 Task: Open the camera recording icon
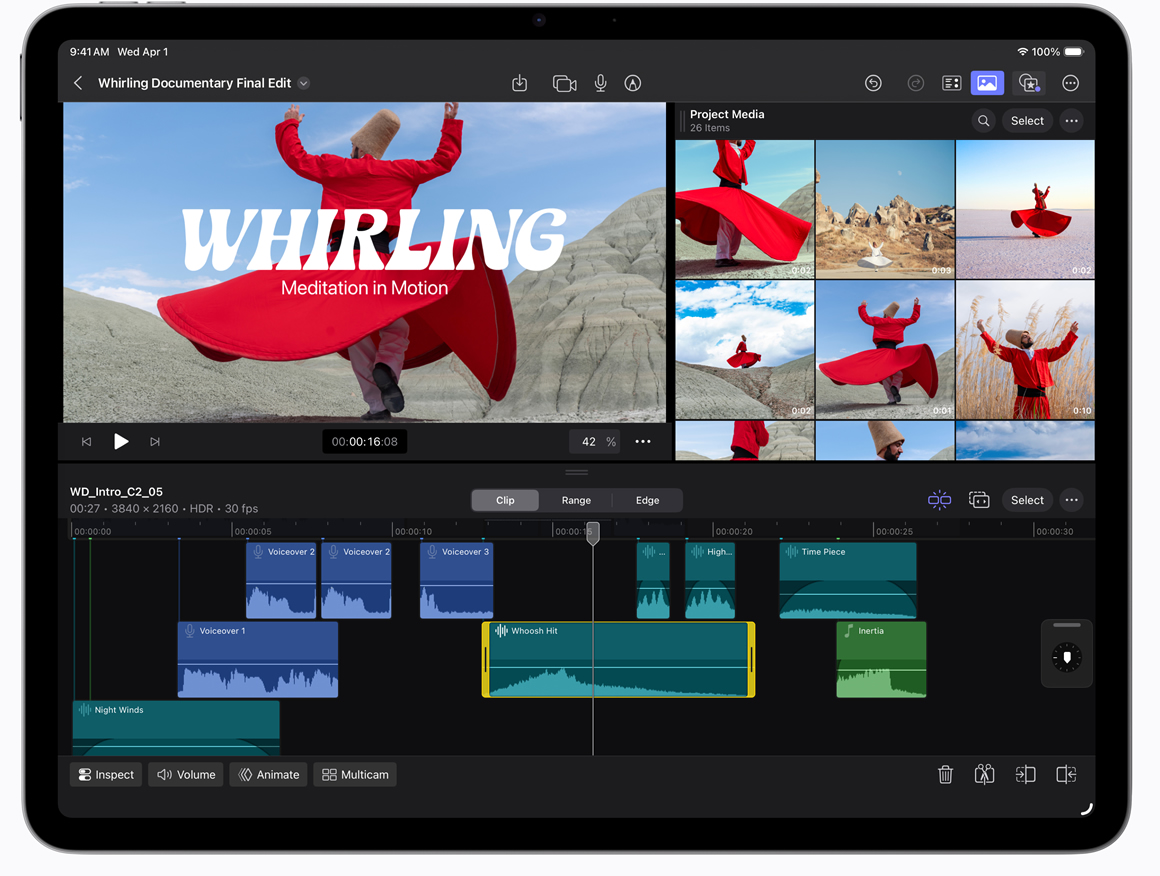pyautogui.click(x=564, y=84)
